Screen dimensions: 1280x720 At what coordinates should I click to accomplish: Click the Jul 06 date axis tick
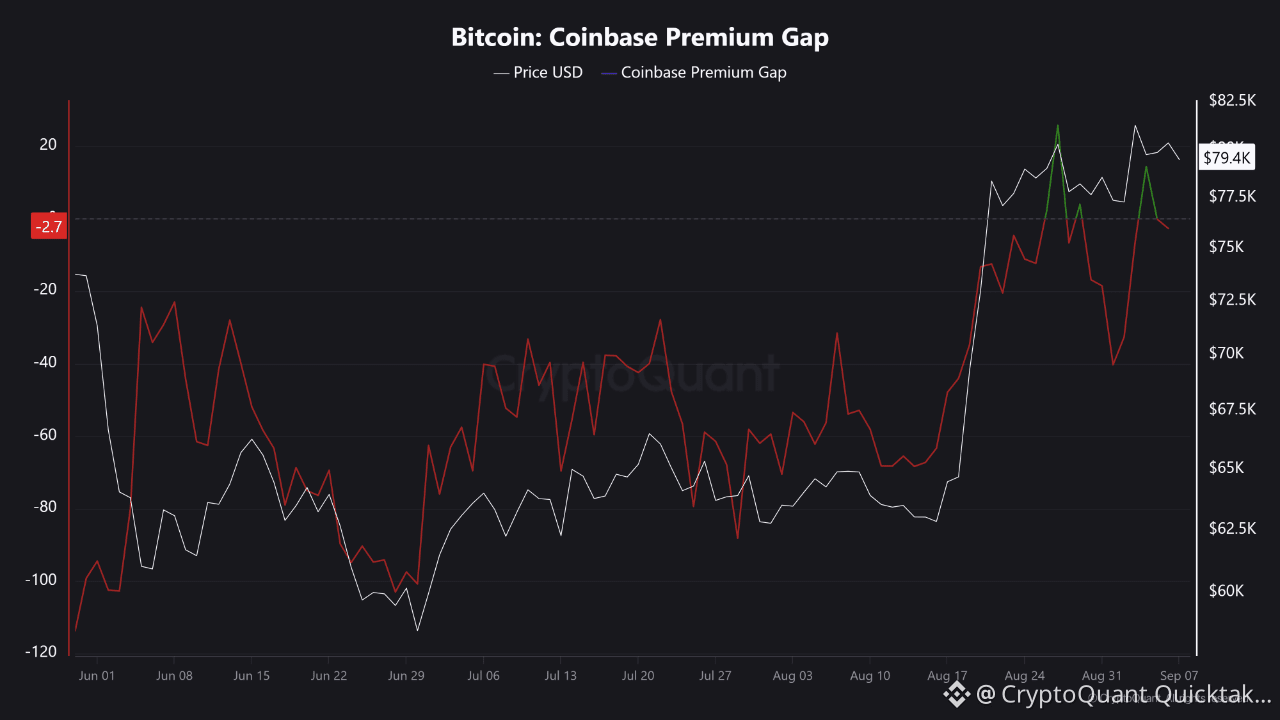coord(483,676)
